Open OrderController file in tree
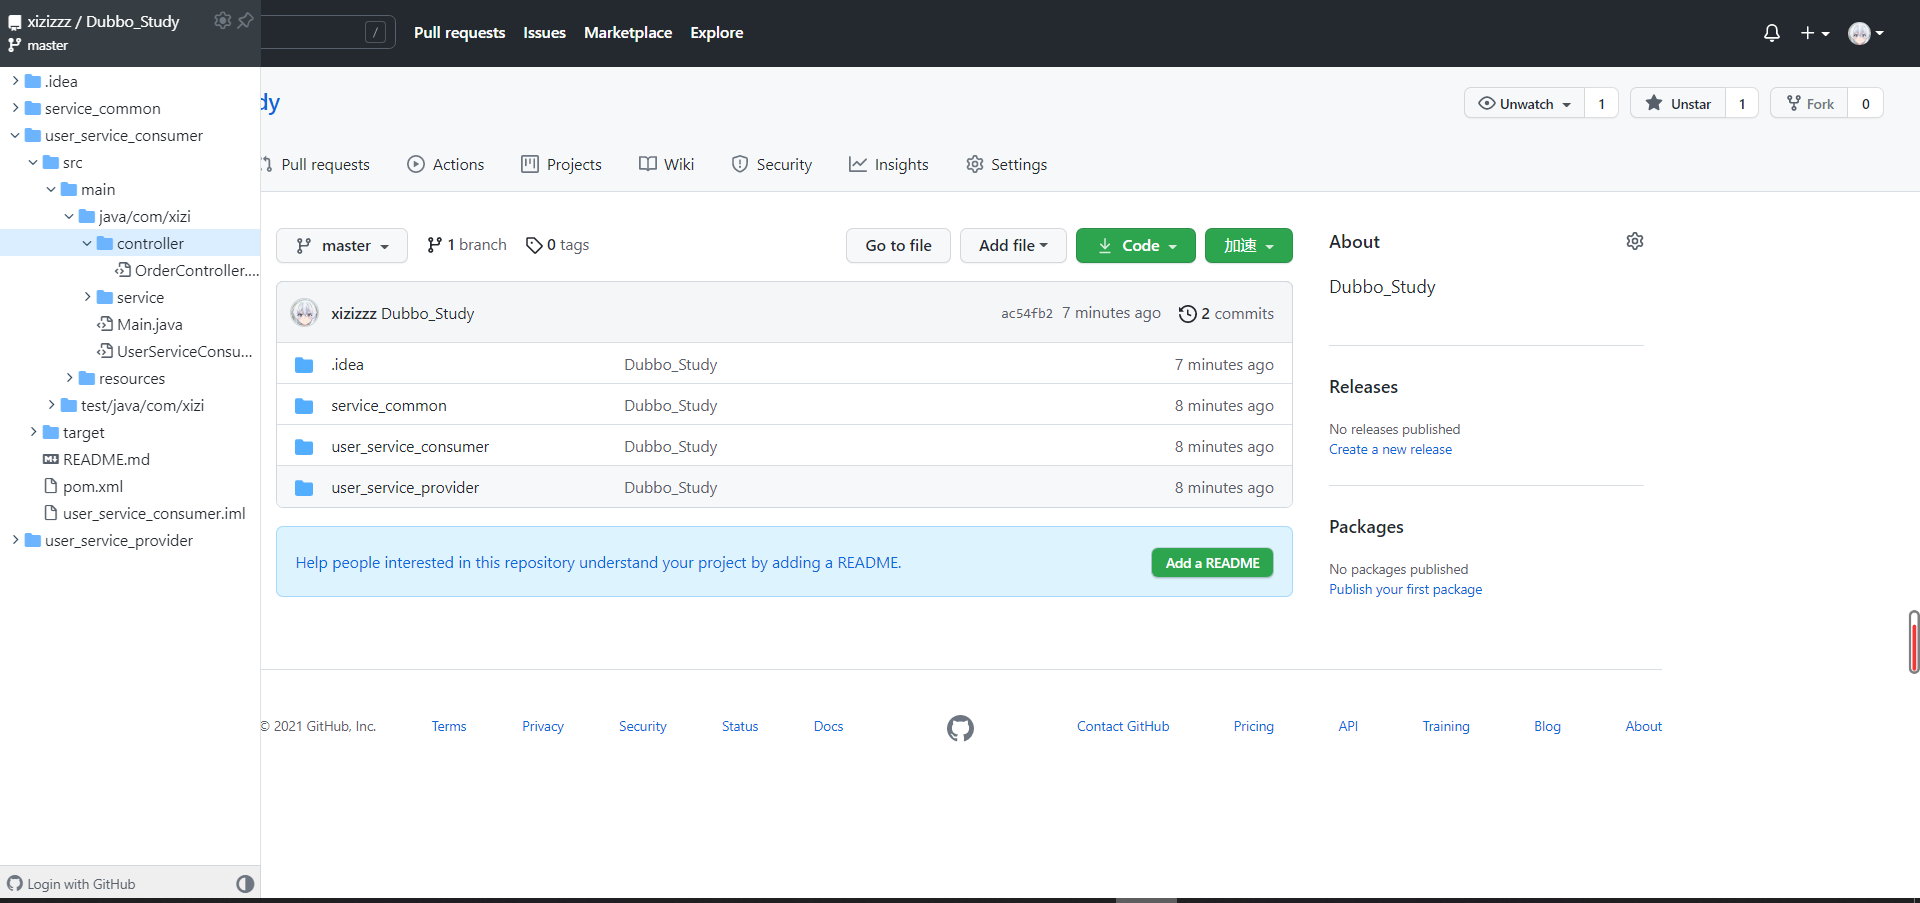This screenshot has width=1920, height=903. (x=187, y=270)
